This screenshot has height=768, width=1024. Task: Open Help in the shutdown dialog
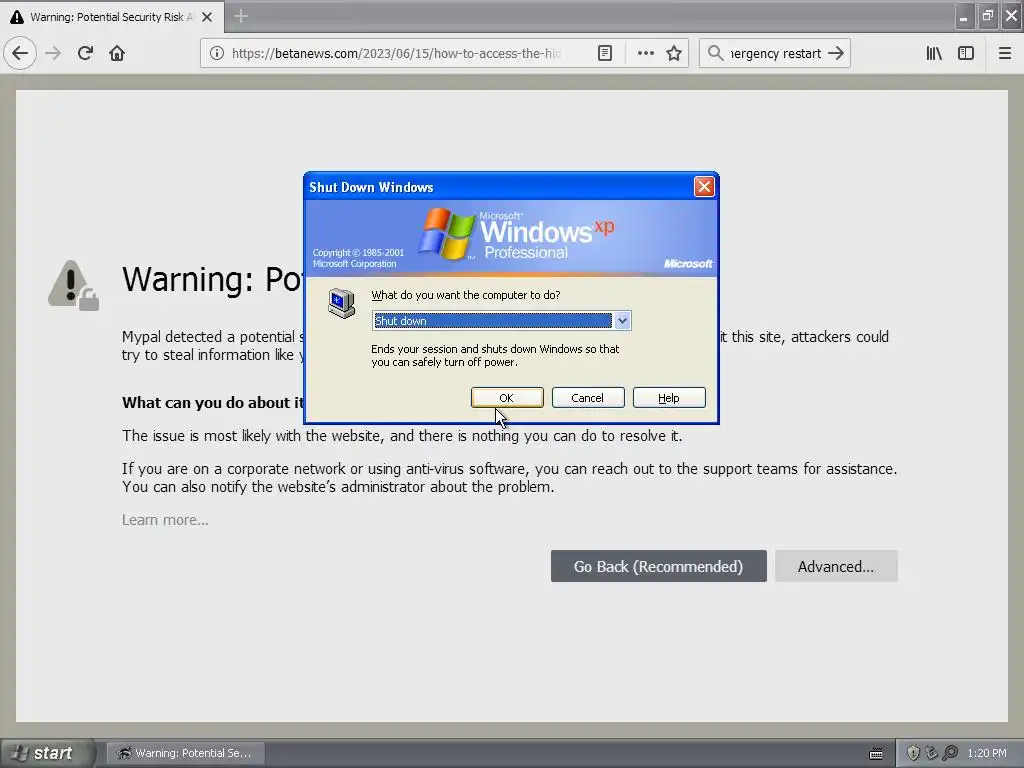click(x=669, y=398)
